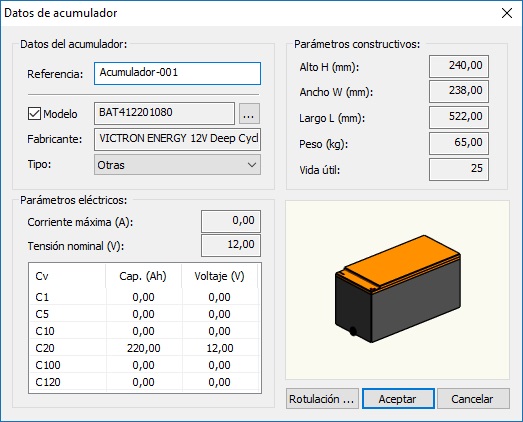
Task: Click the C20 voltage cell 12,00
Action: tap(220, 348)
